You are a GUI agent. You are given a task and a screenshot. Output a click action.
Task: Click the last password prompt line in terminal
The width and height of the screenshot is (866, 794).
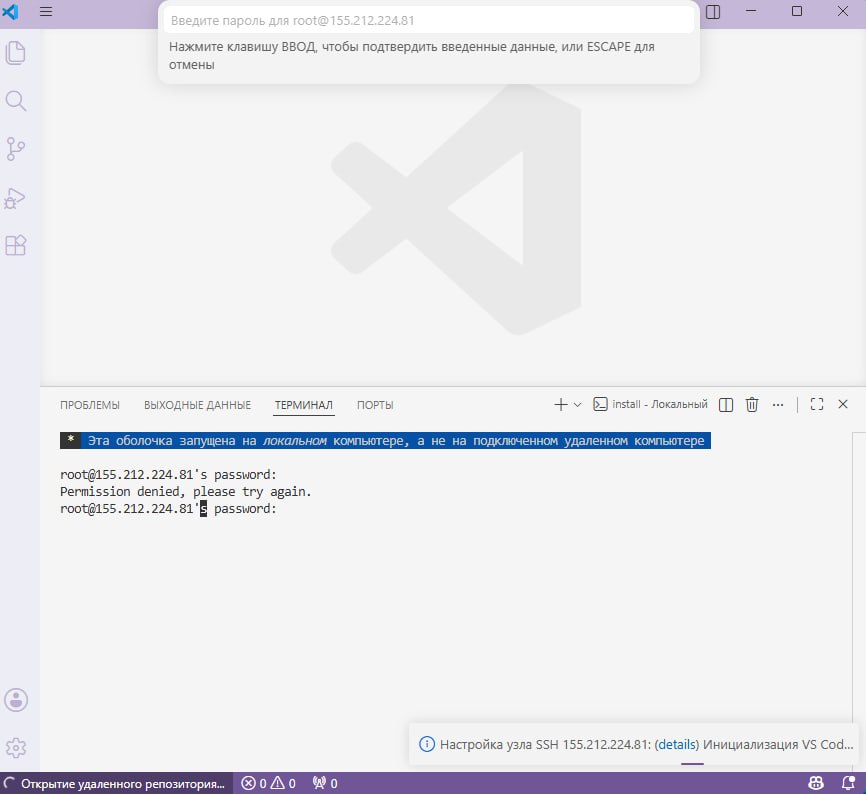pos(168,509)
